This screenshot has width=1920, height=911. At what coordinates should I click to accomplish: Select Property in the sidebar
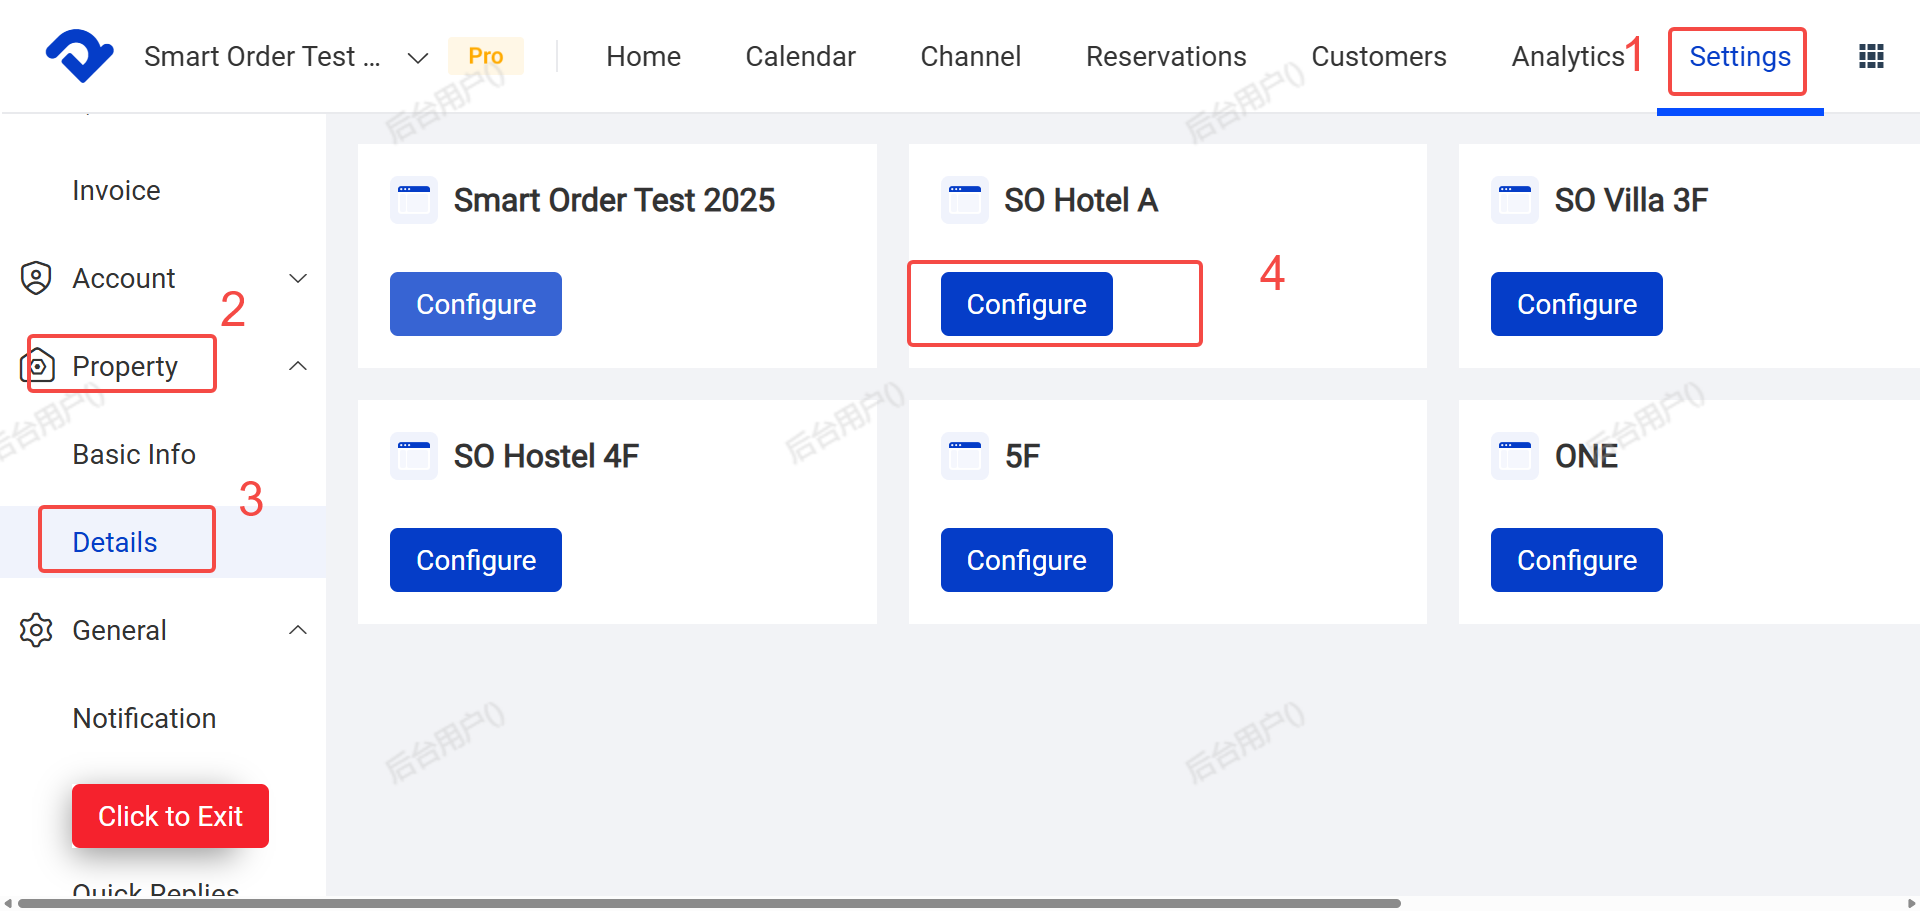tap(125, 367)
